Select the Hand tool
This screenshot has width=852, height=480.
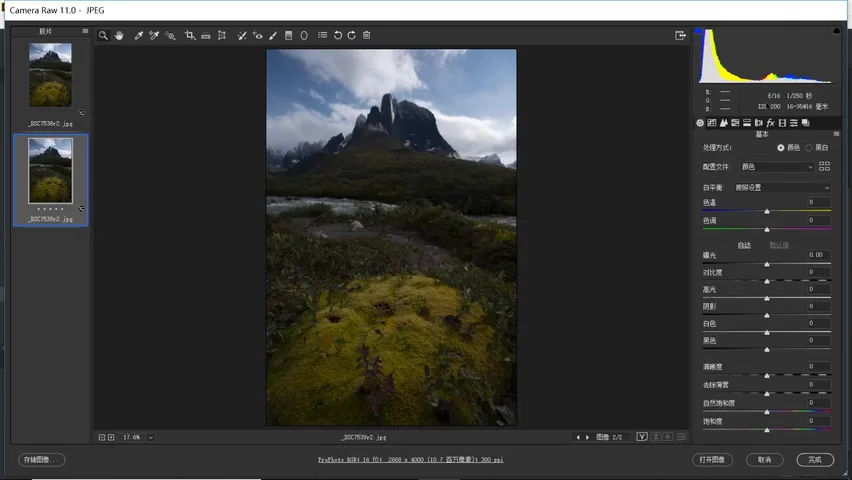click(119, 35)
